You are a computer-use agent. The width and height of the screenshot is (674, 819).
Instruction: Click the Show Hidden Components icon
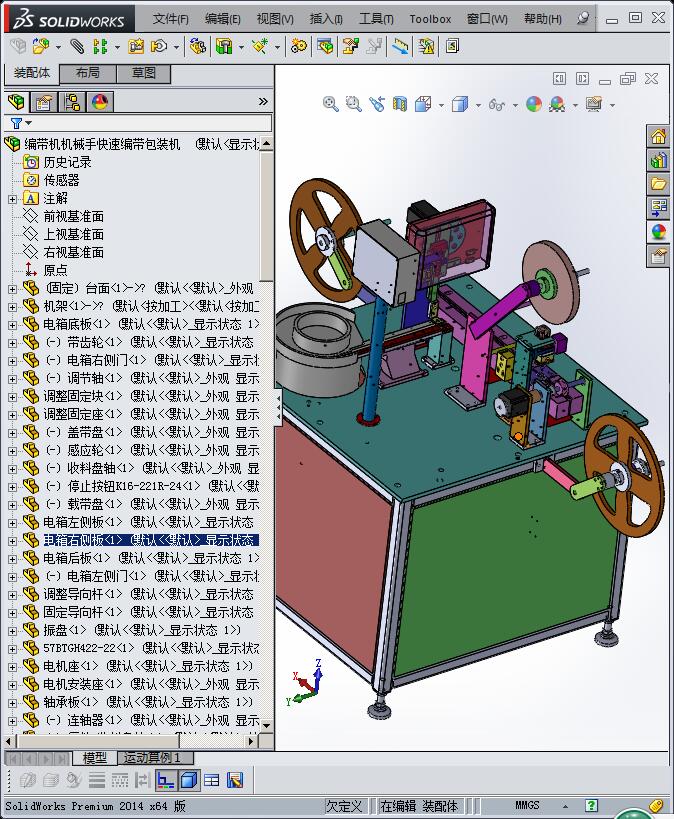(197, 46)
